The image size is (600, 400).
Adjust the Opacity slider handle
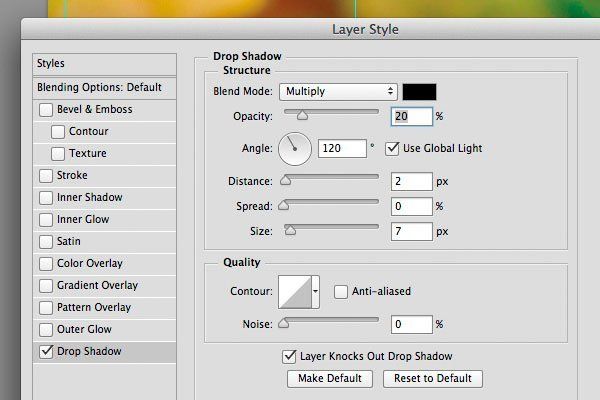coord(302,115)
